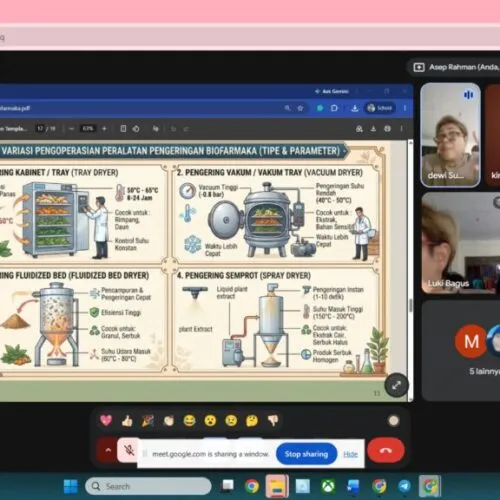Rotate the PDF page counterclockwise
Screen dimensions: 500x500
coord(136,129)
